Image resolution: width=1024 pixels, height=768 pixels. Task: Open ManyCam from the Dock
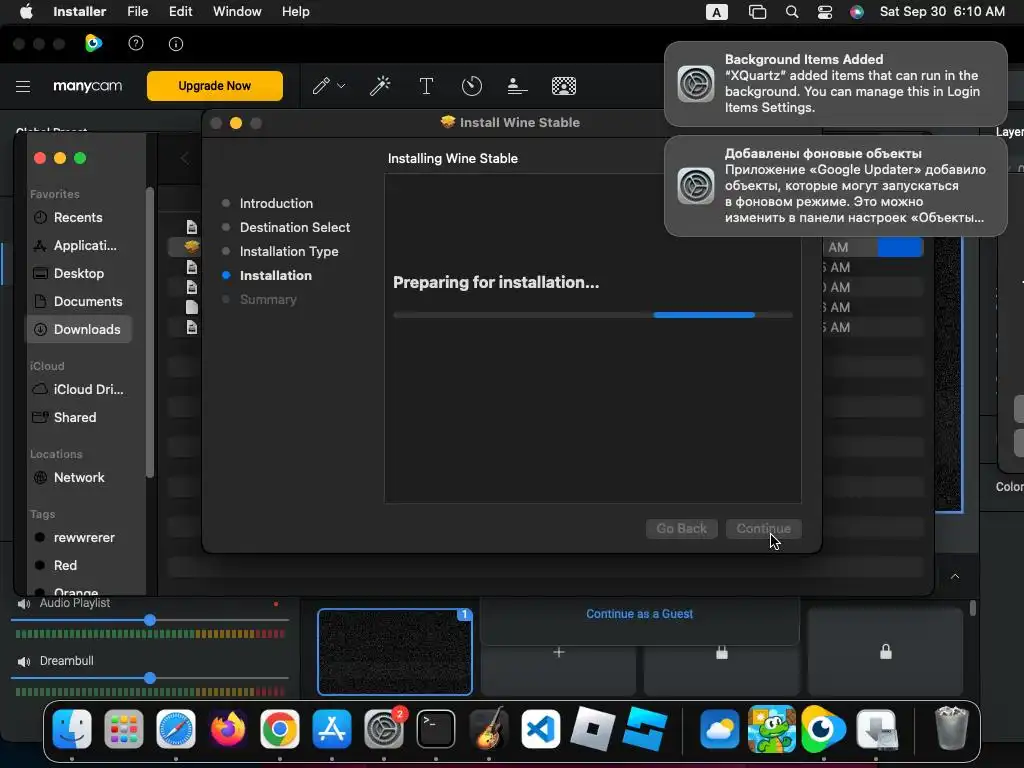tap(824, 729)
